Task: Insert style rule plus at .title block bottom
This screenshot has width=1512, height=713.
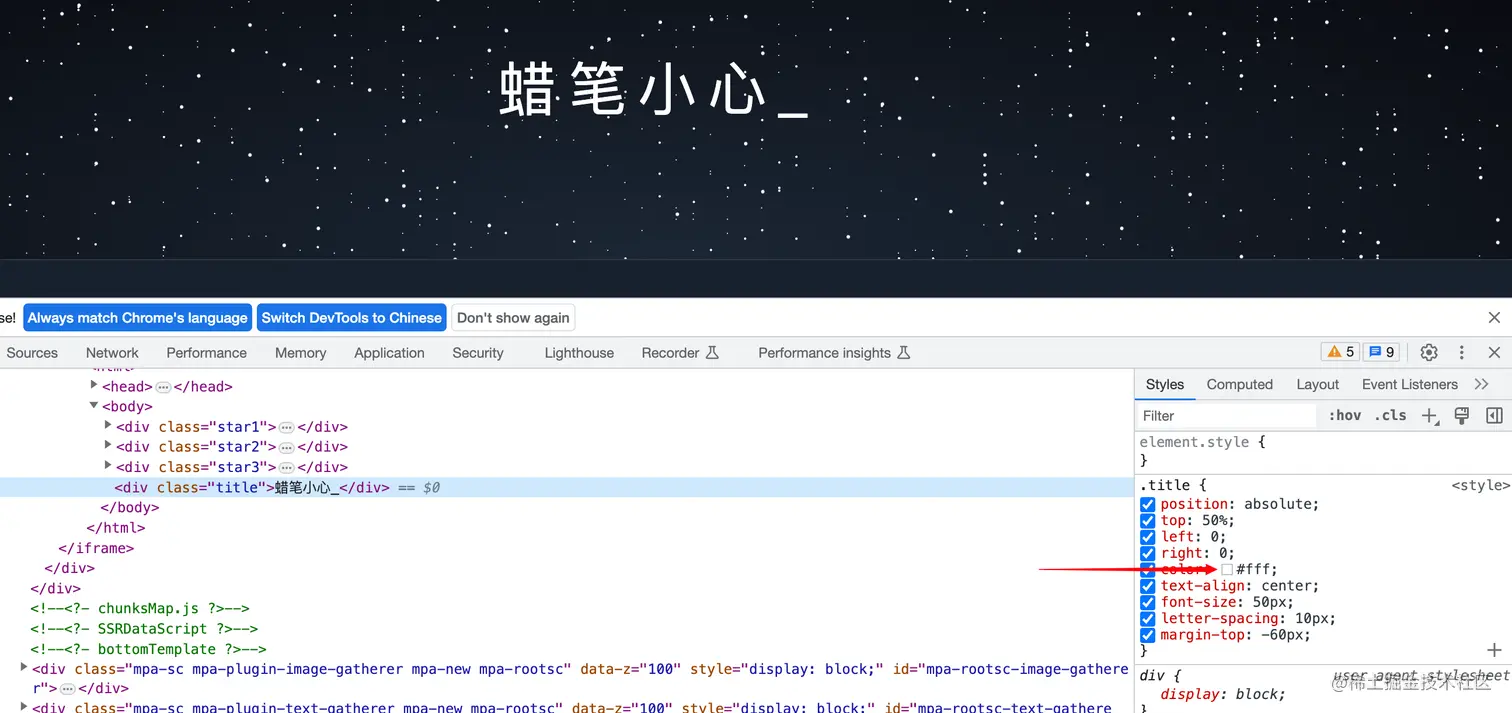Action: click(1494, 650)
